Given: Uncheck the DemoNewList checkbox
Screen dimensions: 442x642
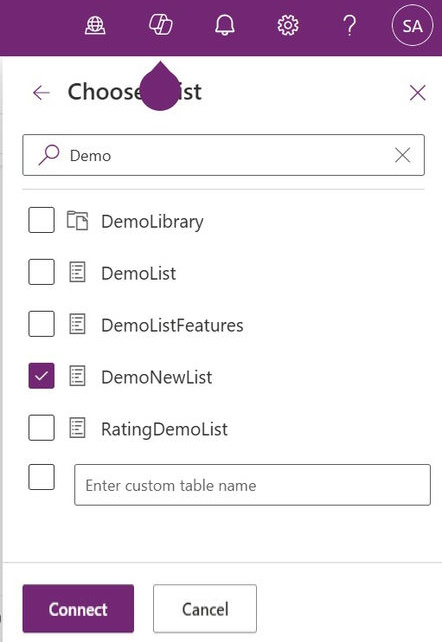Looking at the screenshot, I should [41, 375].
